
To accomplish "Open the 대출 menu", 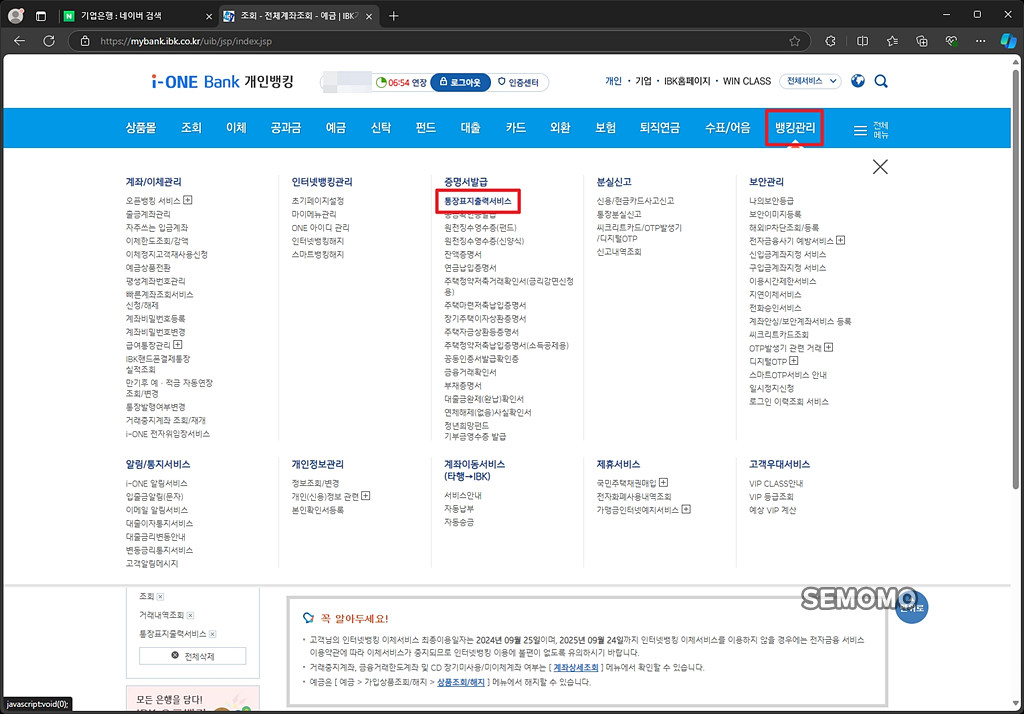I will pos(470,128).
